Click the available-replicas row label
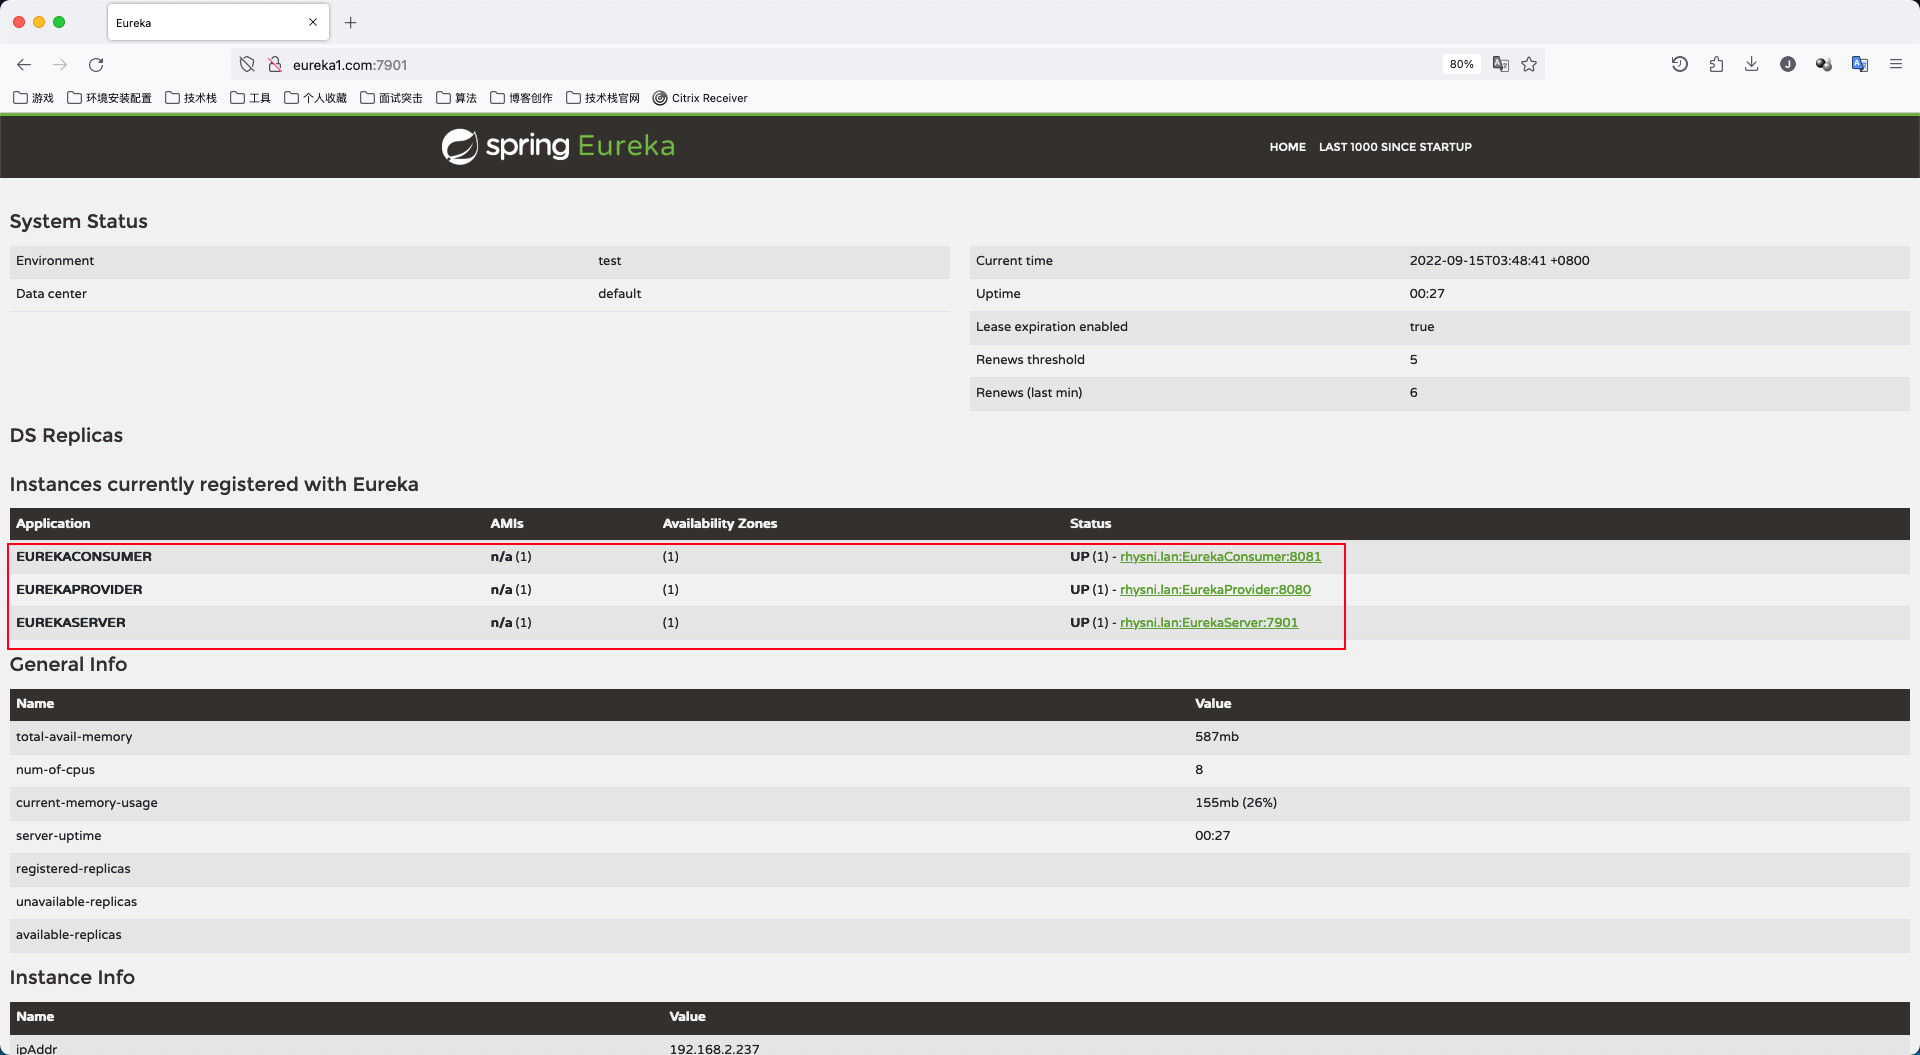 click(68, 935)
